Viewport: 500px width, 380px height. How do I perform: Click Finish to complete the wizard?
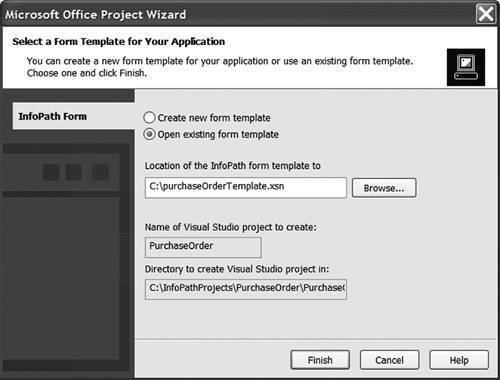[320, 360]
